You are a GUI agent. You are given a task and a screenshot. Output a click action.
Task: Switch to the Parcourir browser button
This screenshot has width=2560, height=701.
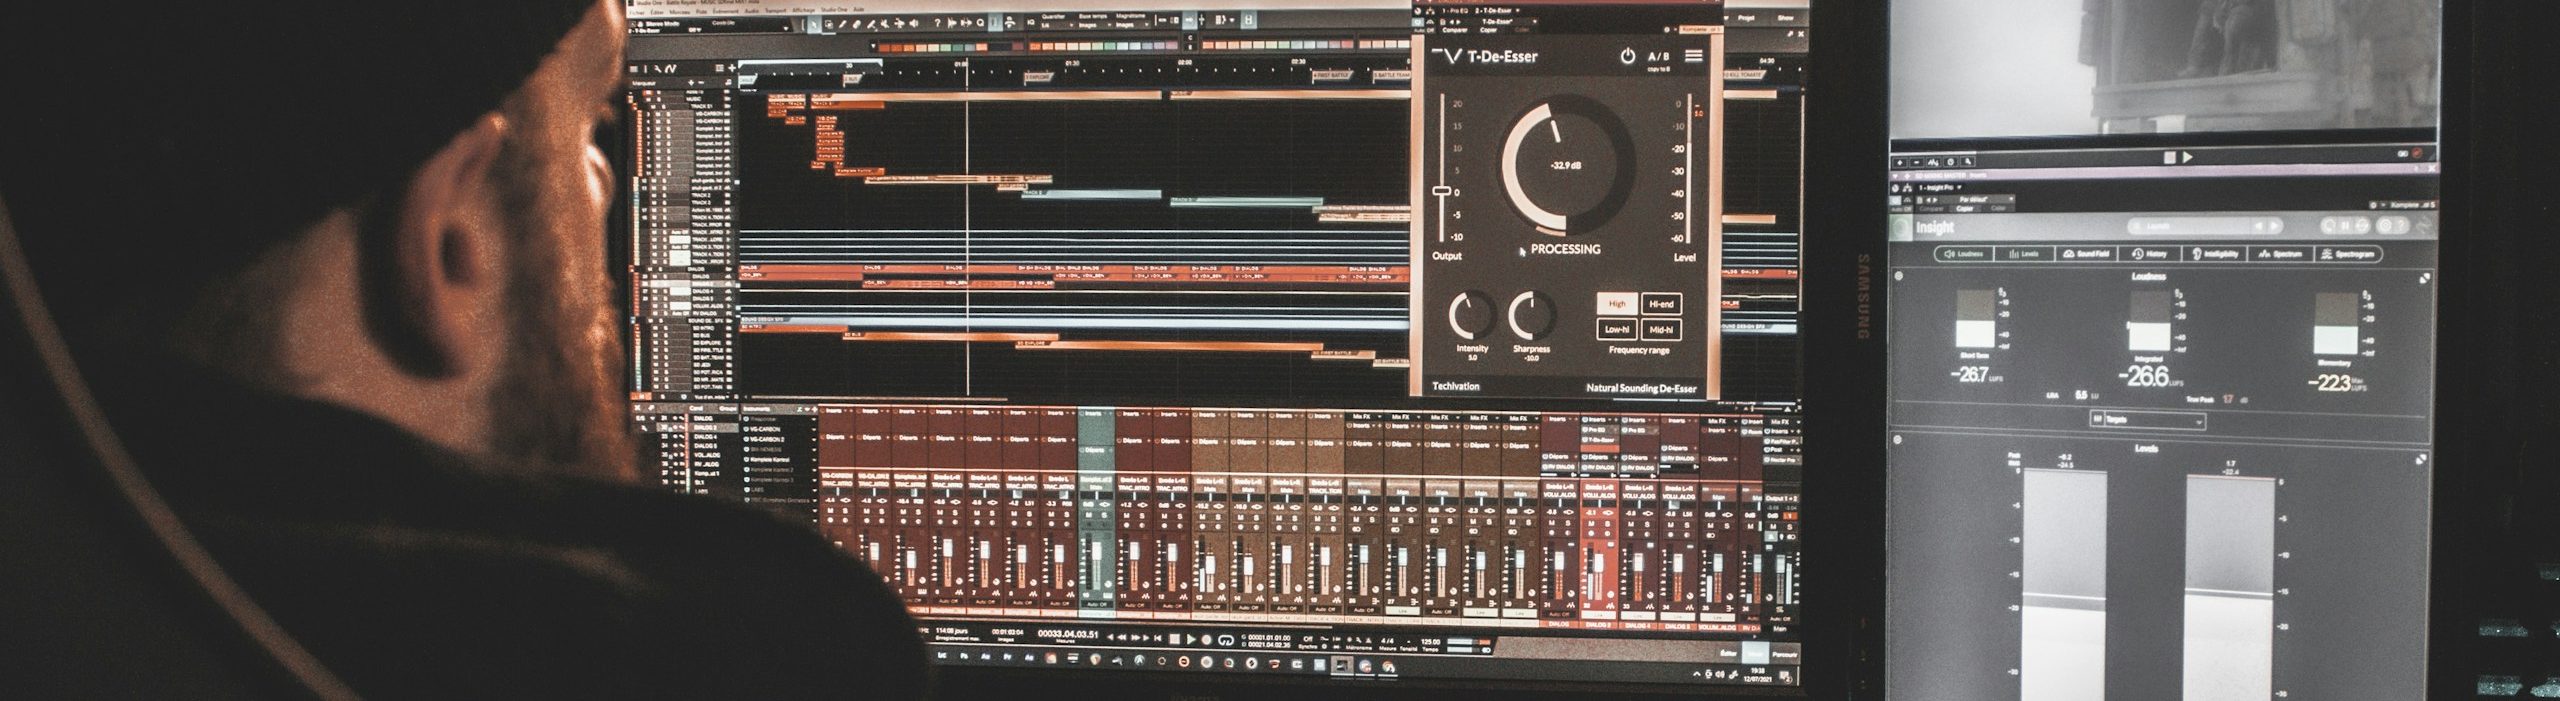[1784, 655]
